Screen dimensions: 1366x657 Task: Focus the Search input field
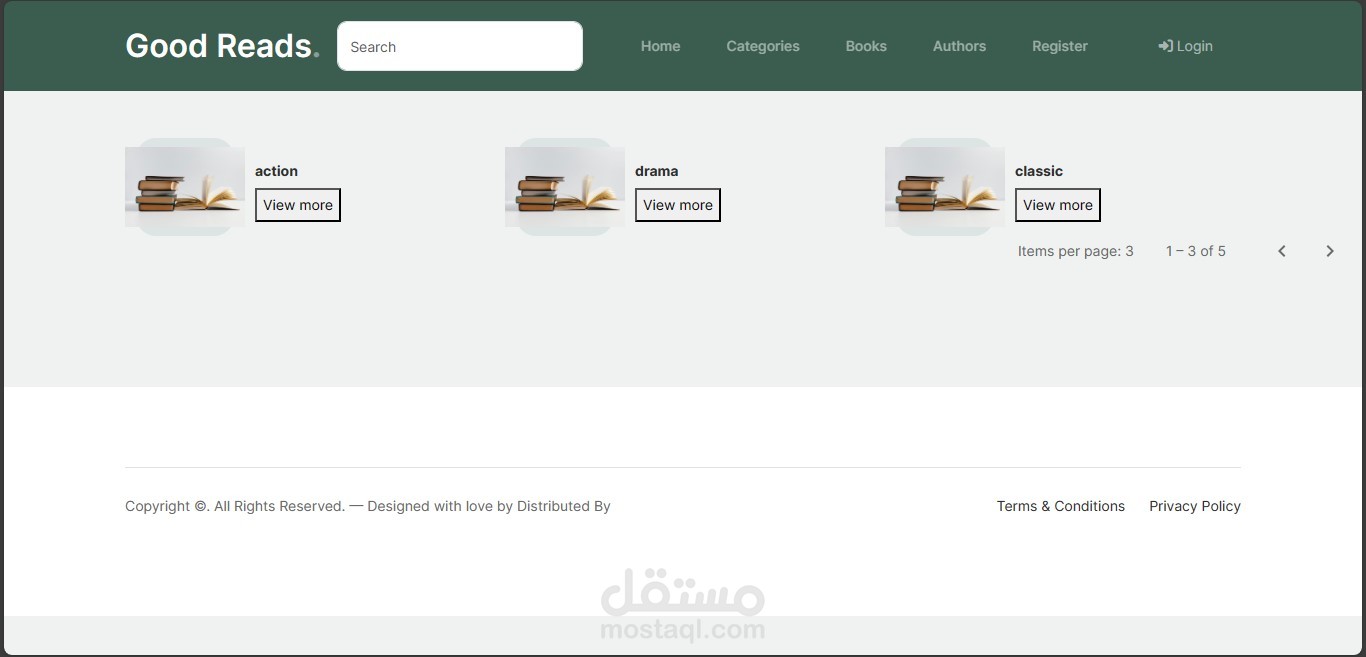pyautogui.click(x=460, y=46)
